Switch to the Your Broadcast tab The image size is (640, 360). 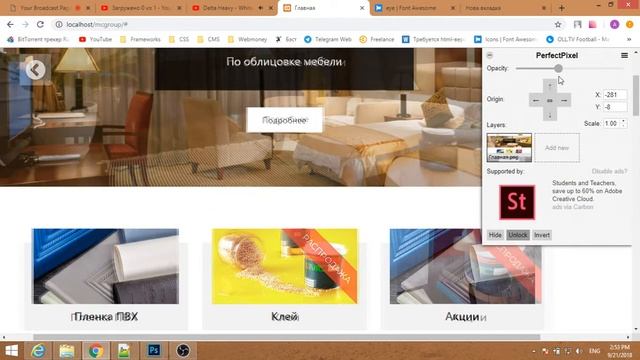pos(49,8)
